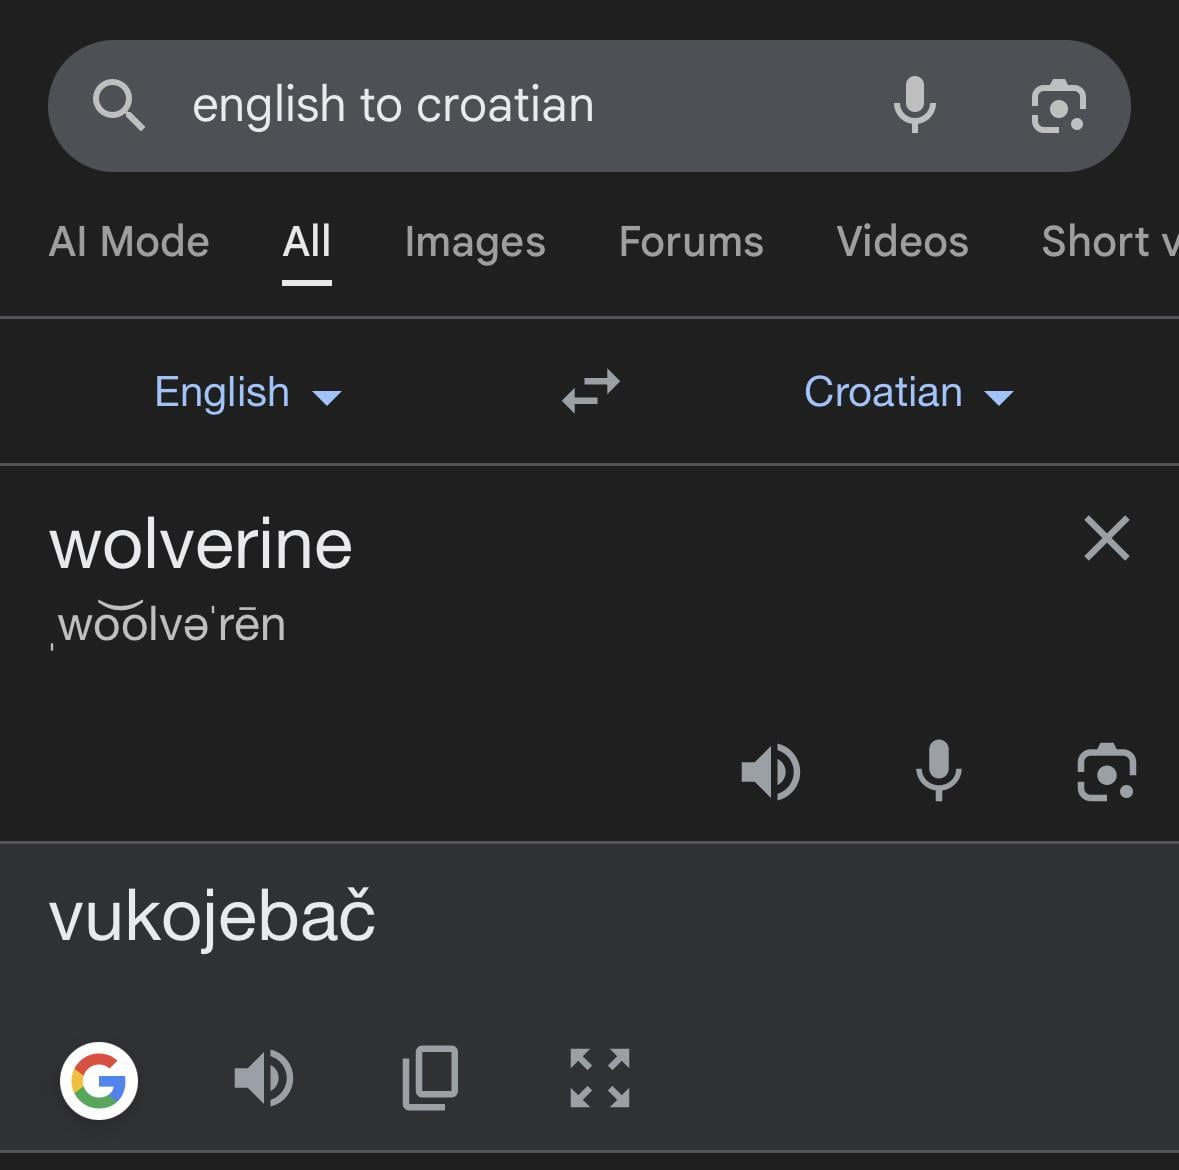Copy the Croatian translation

point(430,1079)
